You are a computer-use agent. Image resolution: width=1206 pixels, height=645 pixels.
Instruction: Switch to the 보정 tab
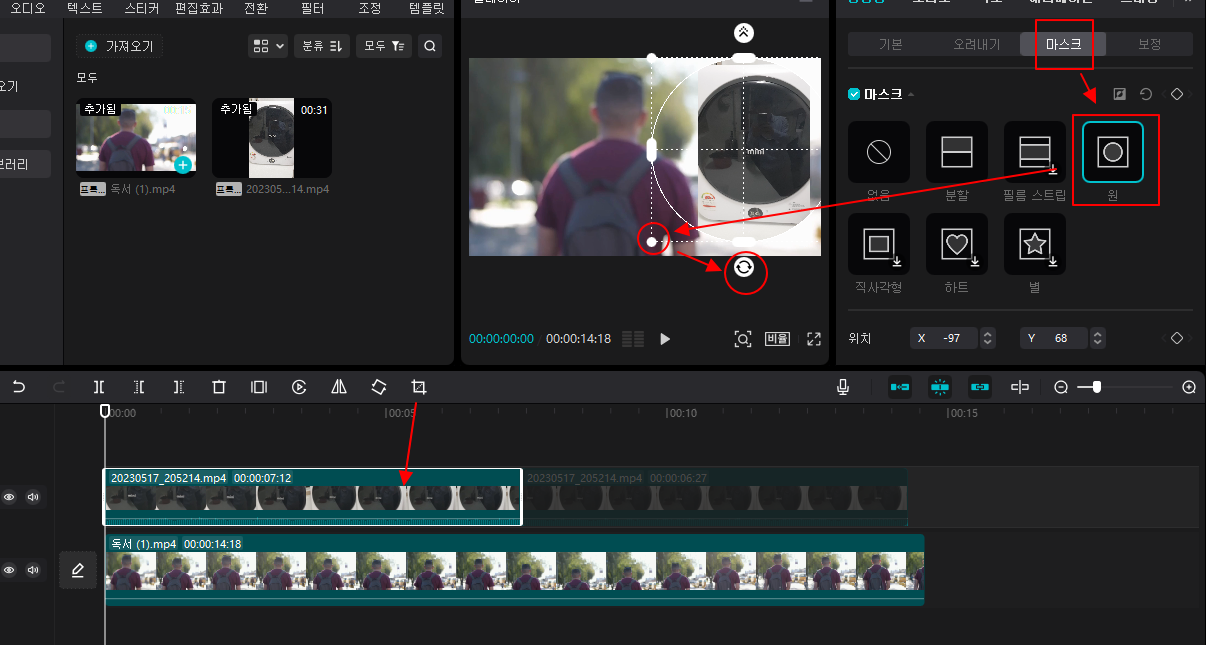1149,44
